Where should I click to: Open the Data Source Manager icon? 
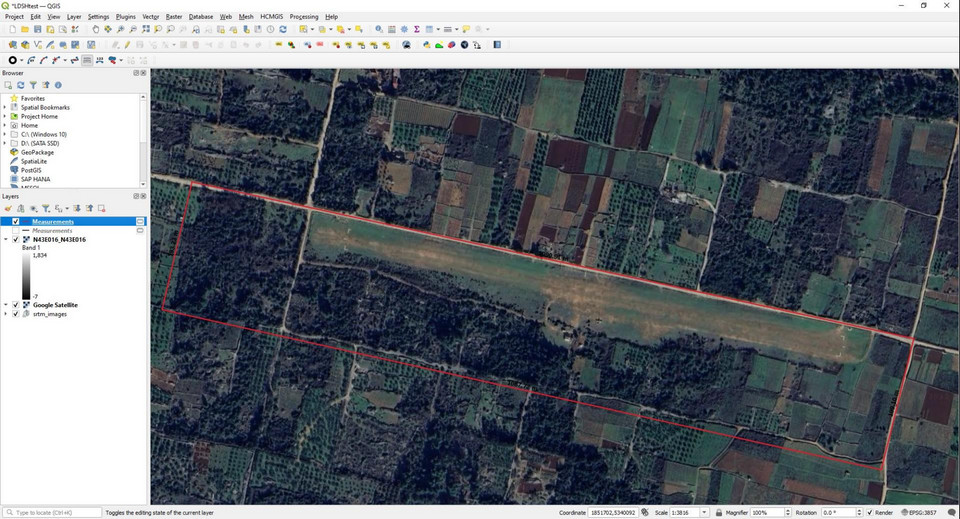(x=12, y=45)
